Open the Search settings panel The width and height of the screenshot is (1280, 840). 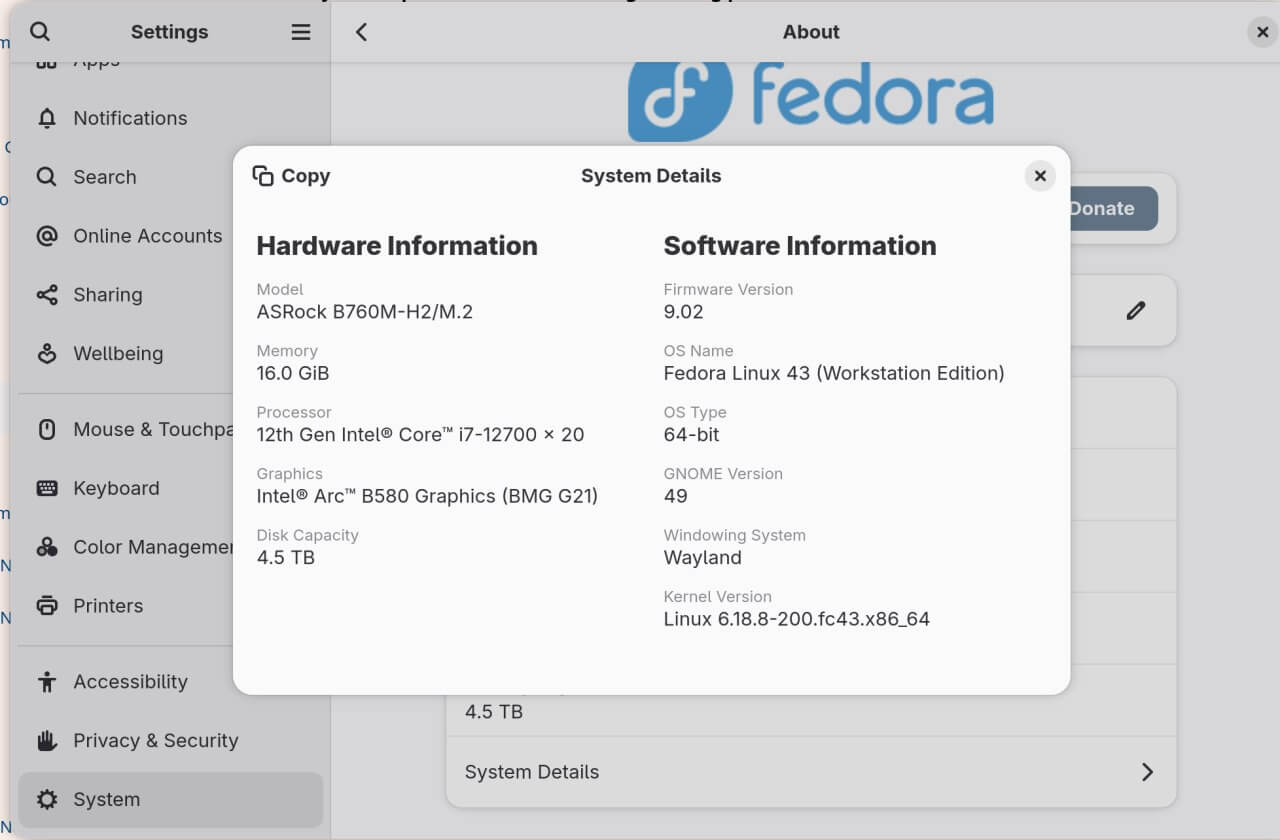pyautogui.click(x=105, y=177)
